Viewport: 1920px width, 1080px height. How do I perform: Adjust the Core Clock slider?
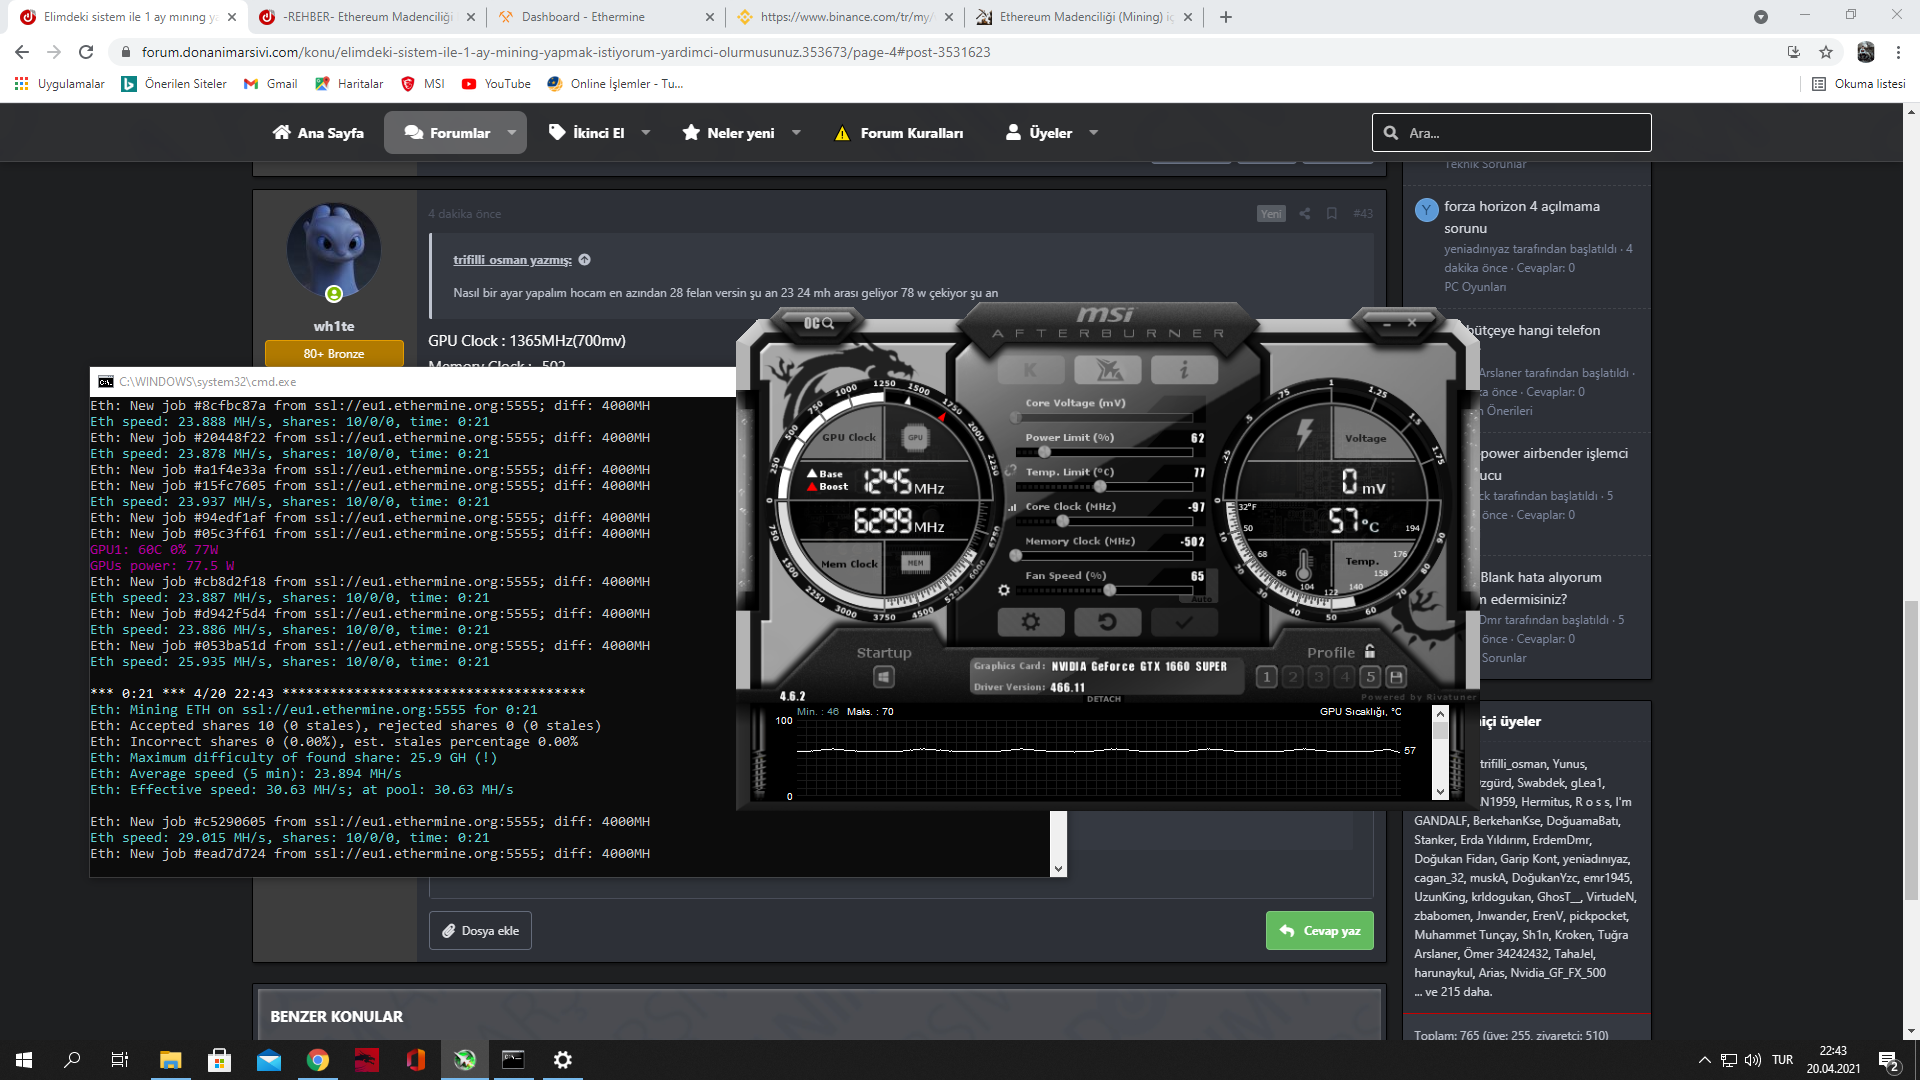1104,521
